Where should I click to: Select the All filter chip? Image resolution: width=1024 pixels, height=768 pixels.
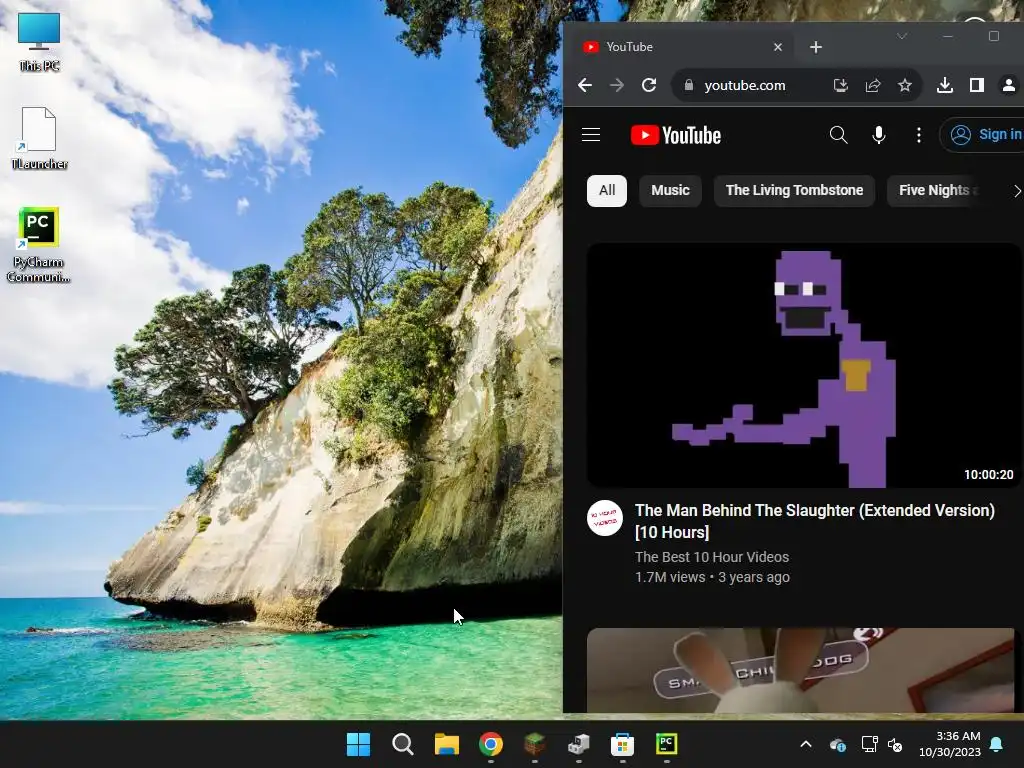coord(607,191)
